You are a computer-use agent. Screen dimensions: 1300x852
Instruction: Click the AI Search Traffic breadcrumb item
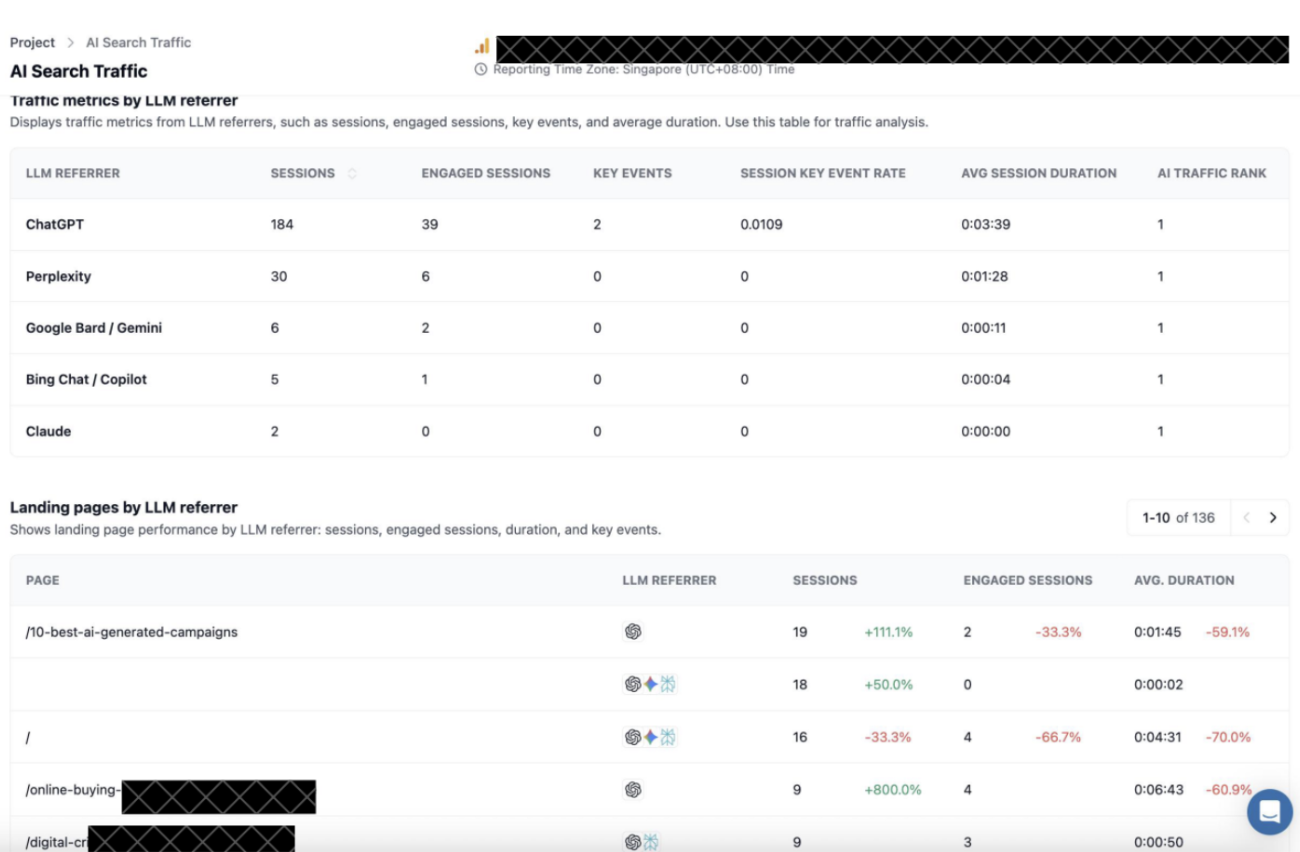138,43
